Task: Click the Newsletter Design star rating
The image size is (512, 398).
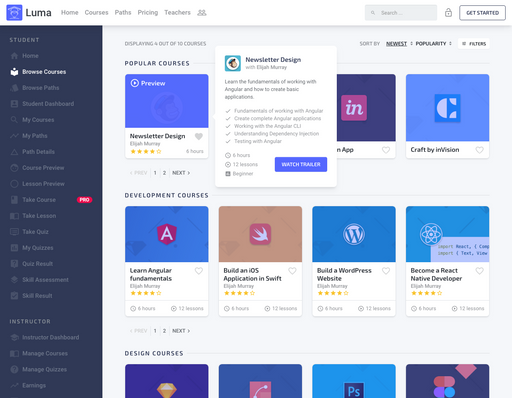Action: coord(146,151)
